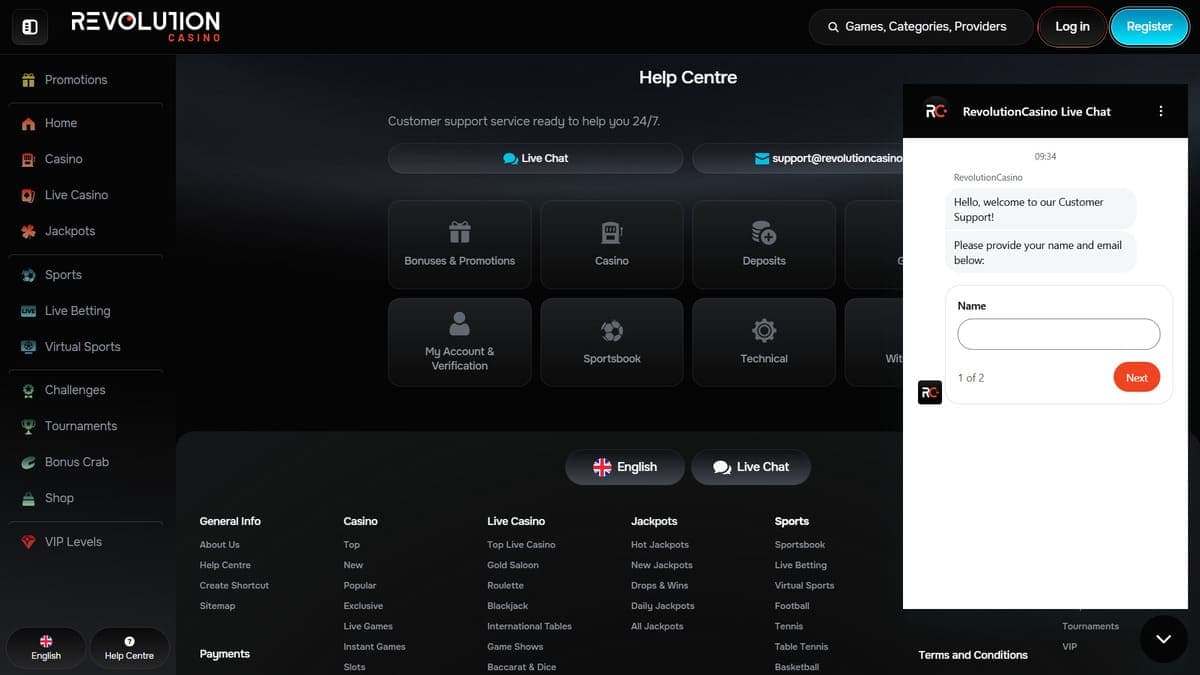Screen dimensions: 1200x675
Task: Click the Games, Categories, Providers search box
Action: click(921, 27)
